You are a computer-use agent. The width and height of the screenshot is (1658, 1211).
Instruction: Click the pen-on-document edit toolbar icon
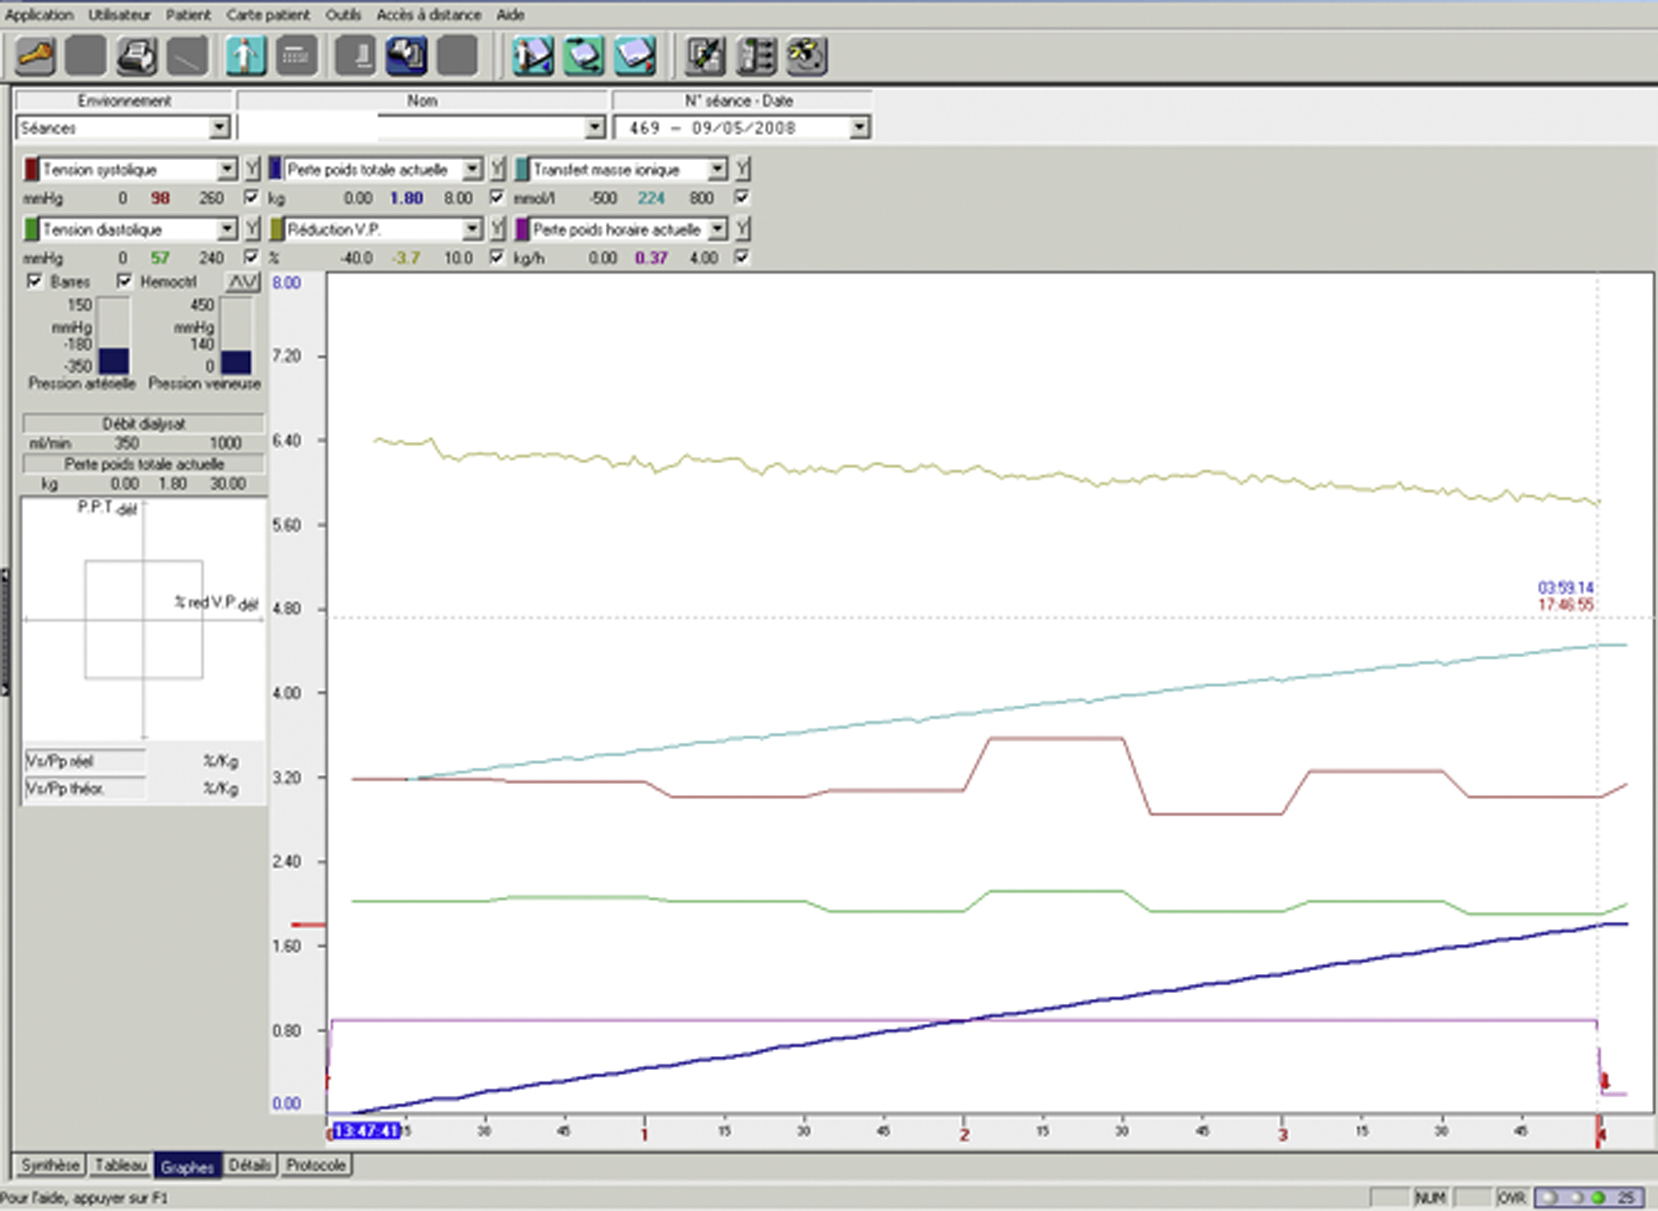coord(705,56)
